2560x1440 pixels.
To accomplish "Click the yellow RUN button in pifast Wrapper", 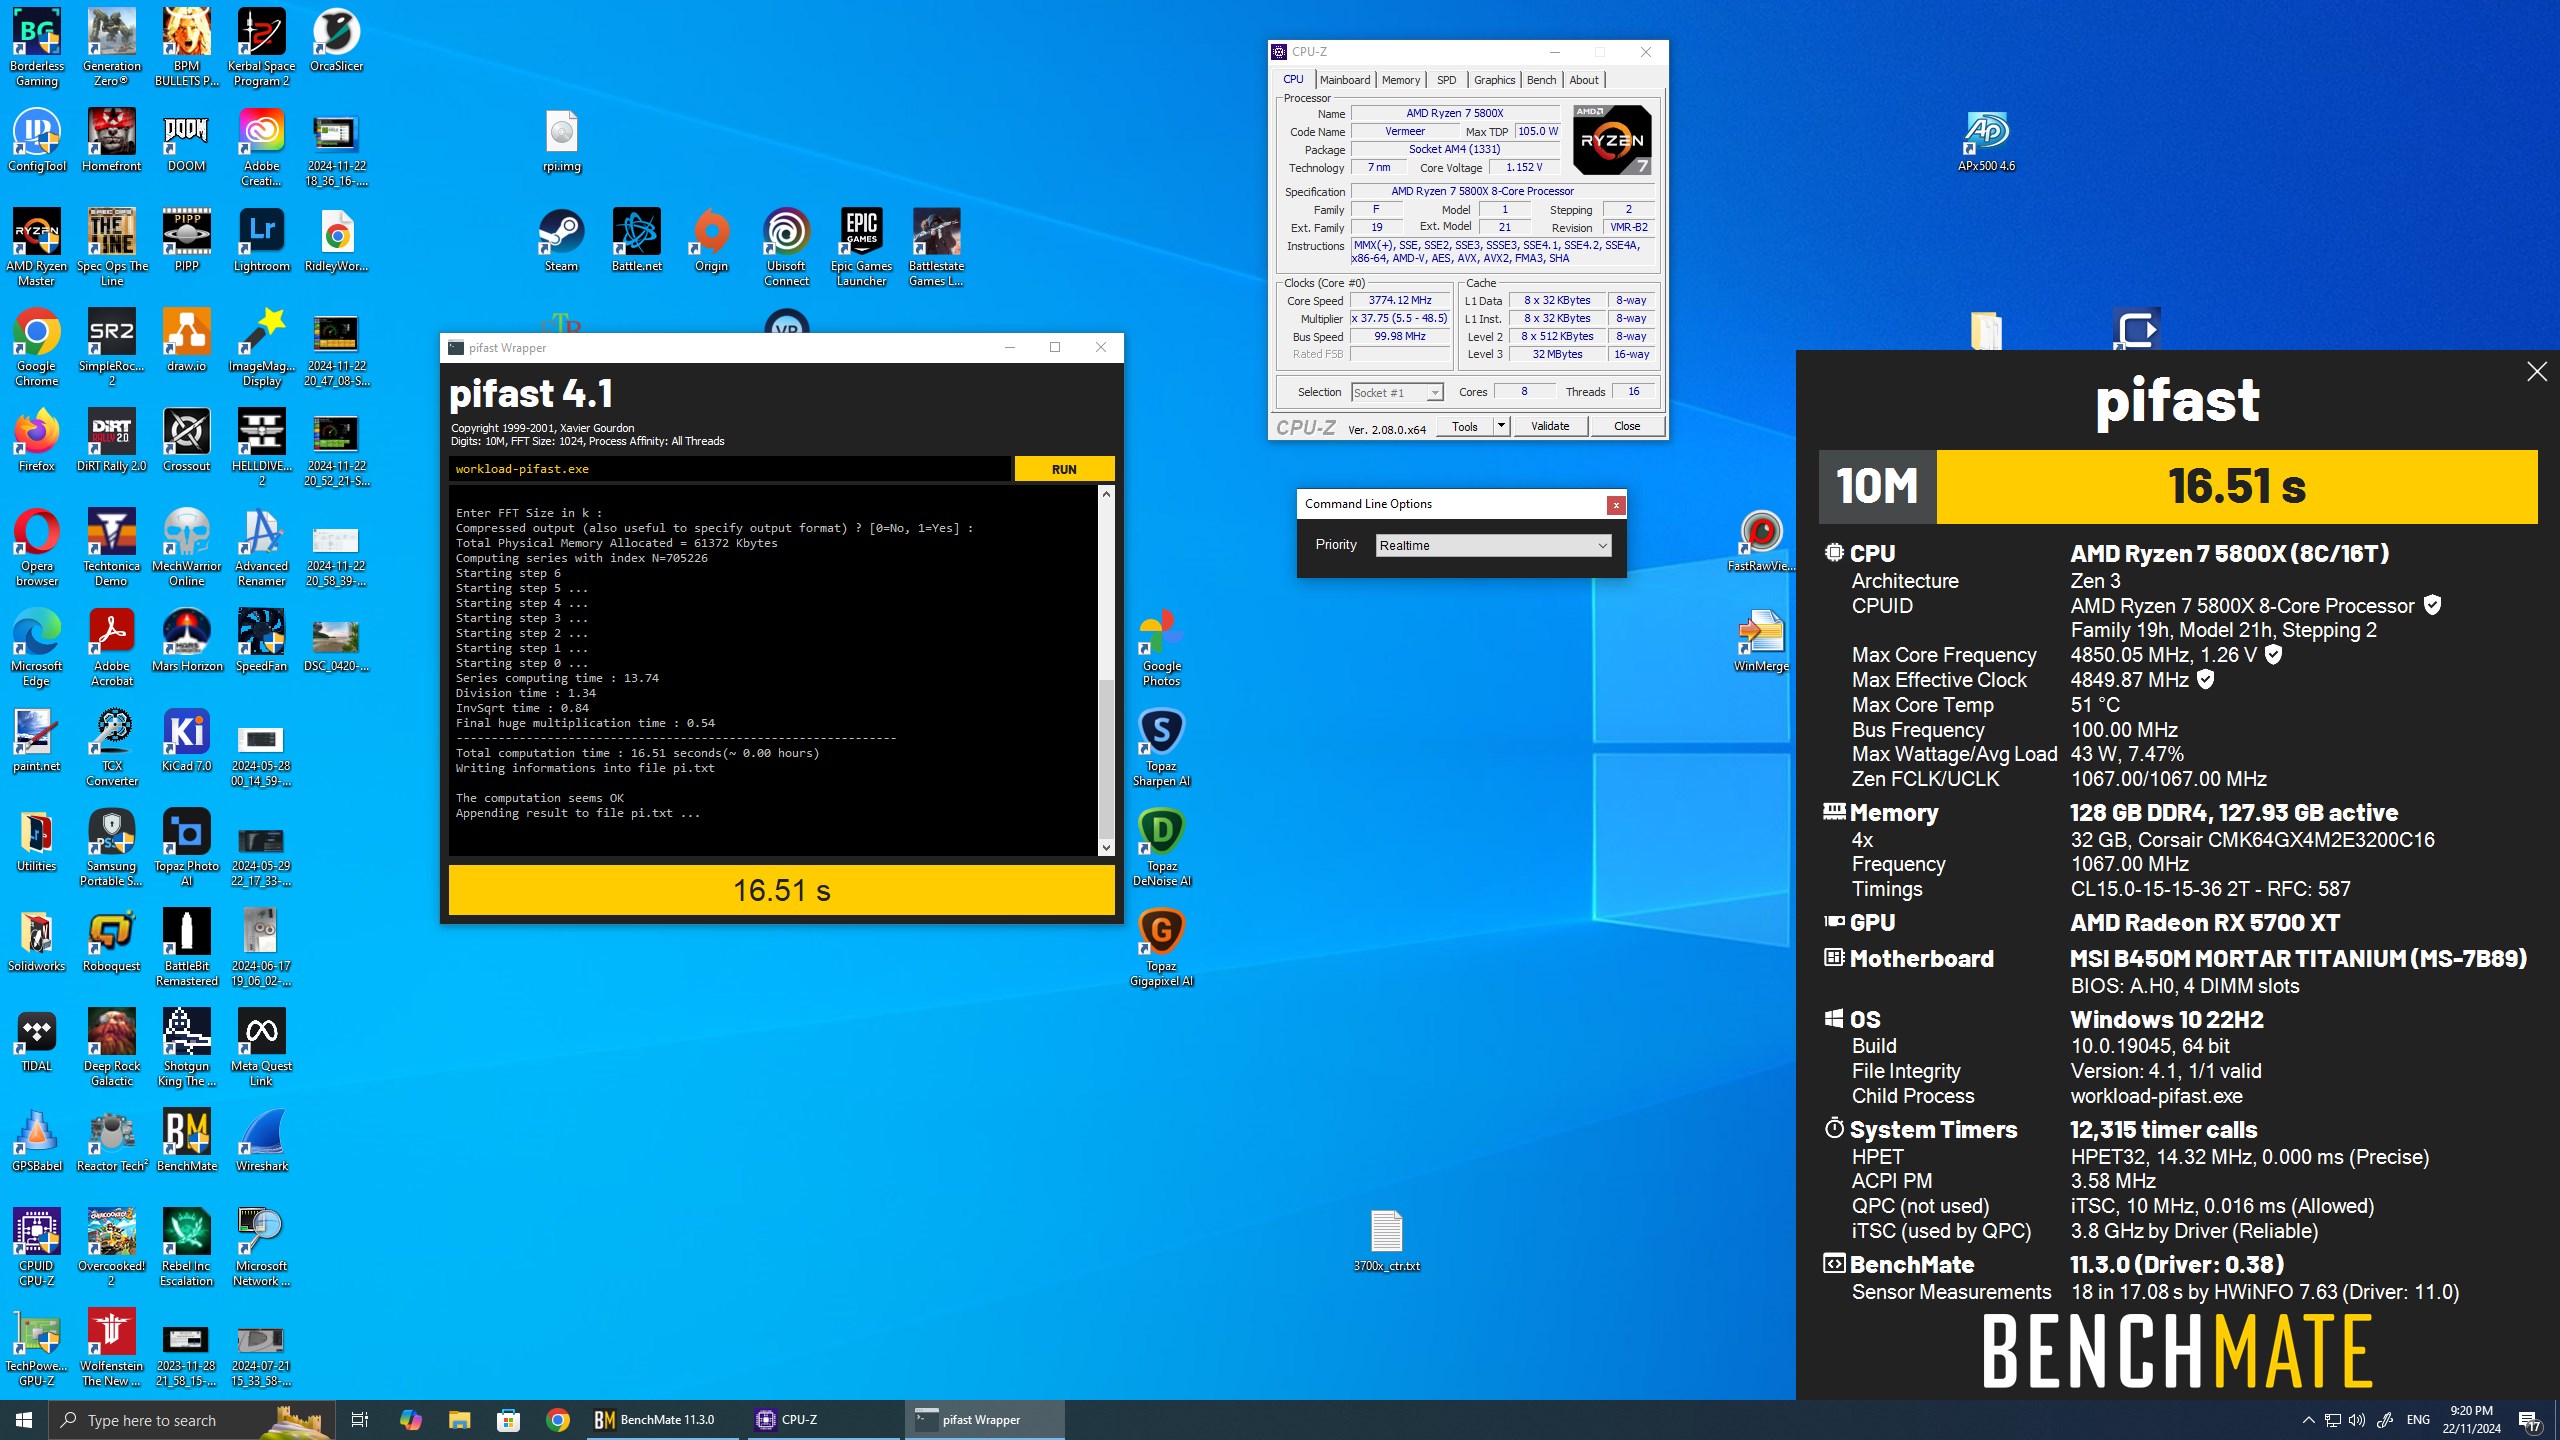I will [x=1064, y=469].
